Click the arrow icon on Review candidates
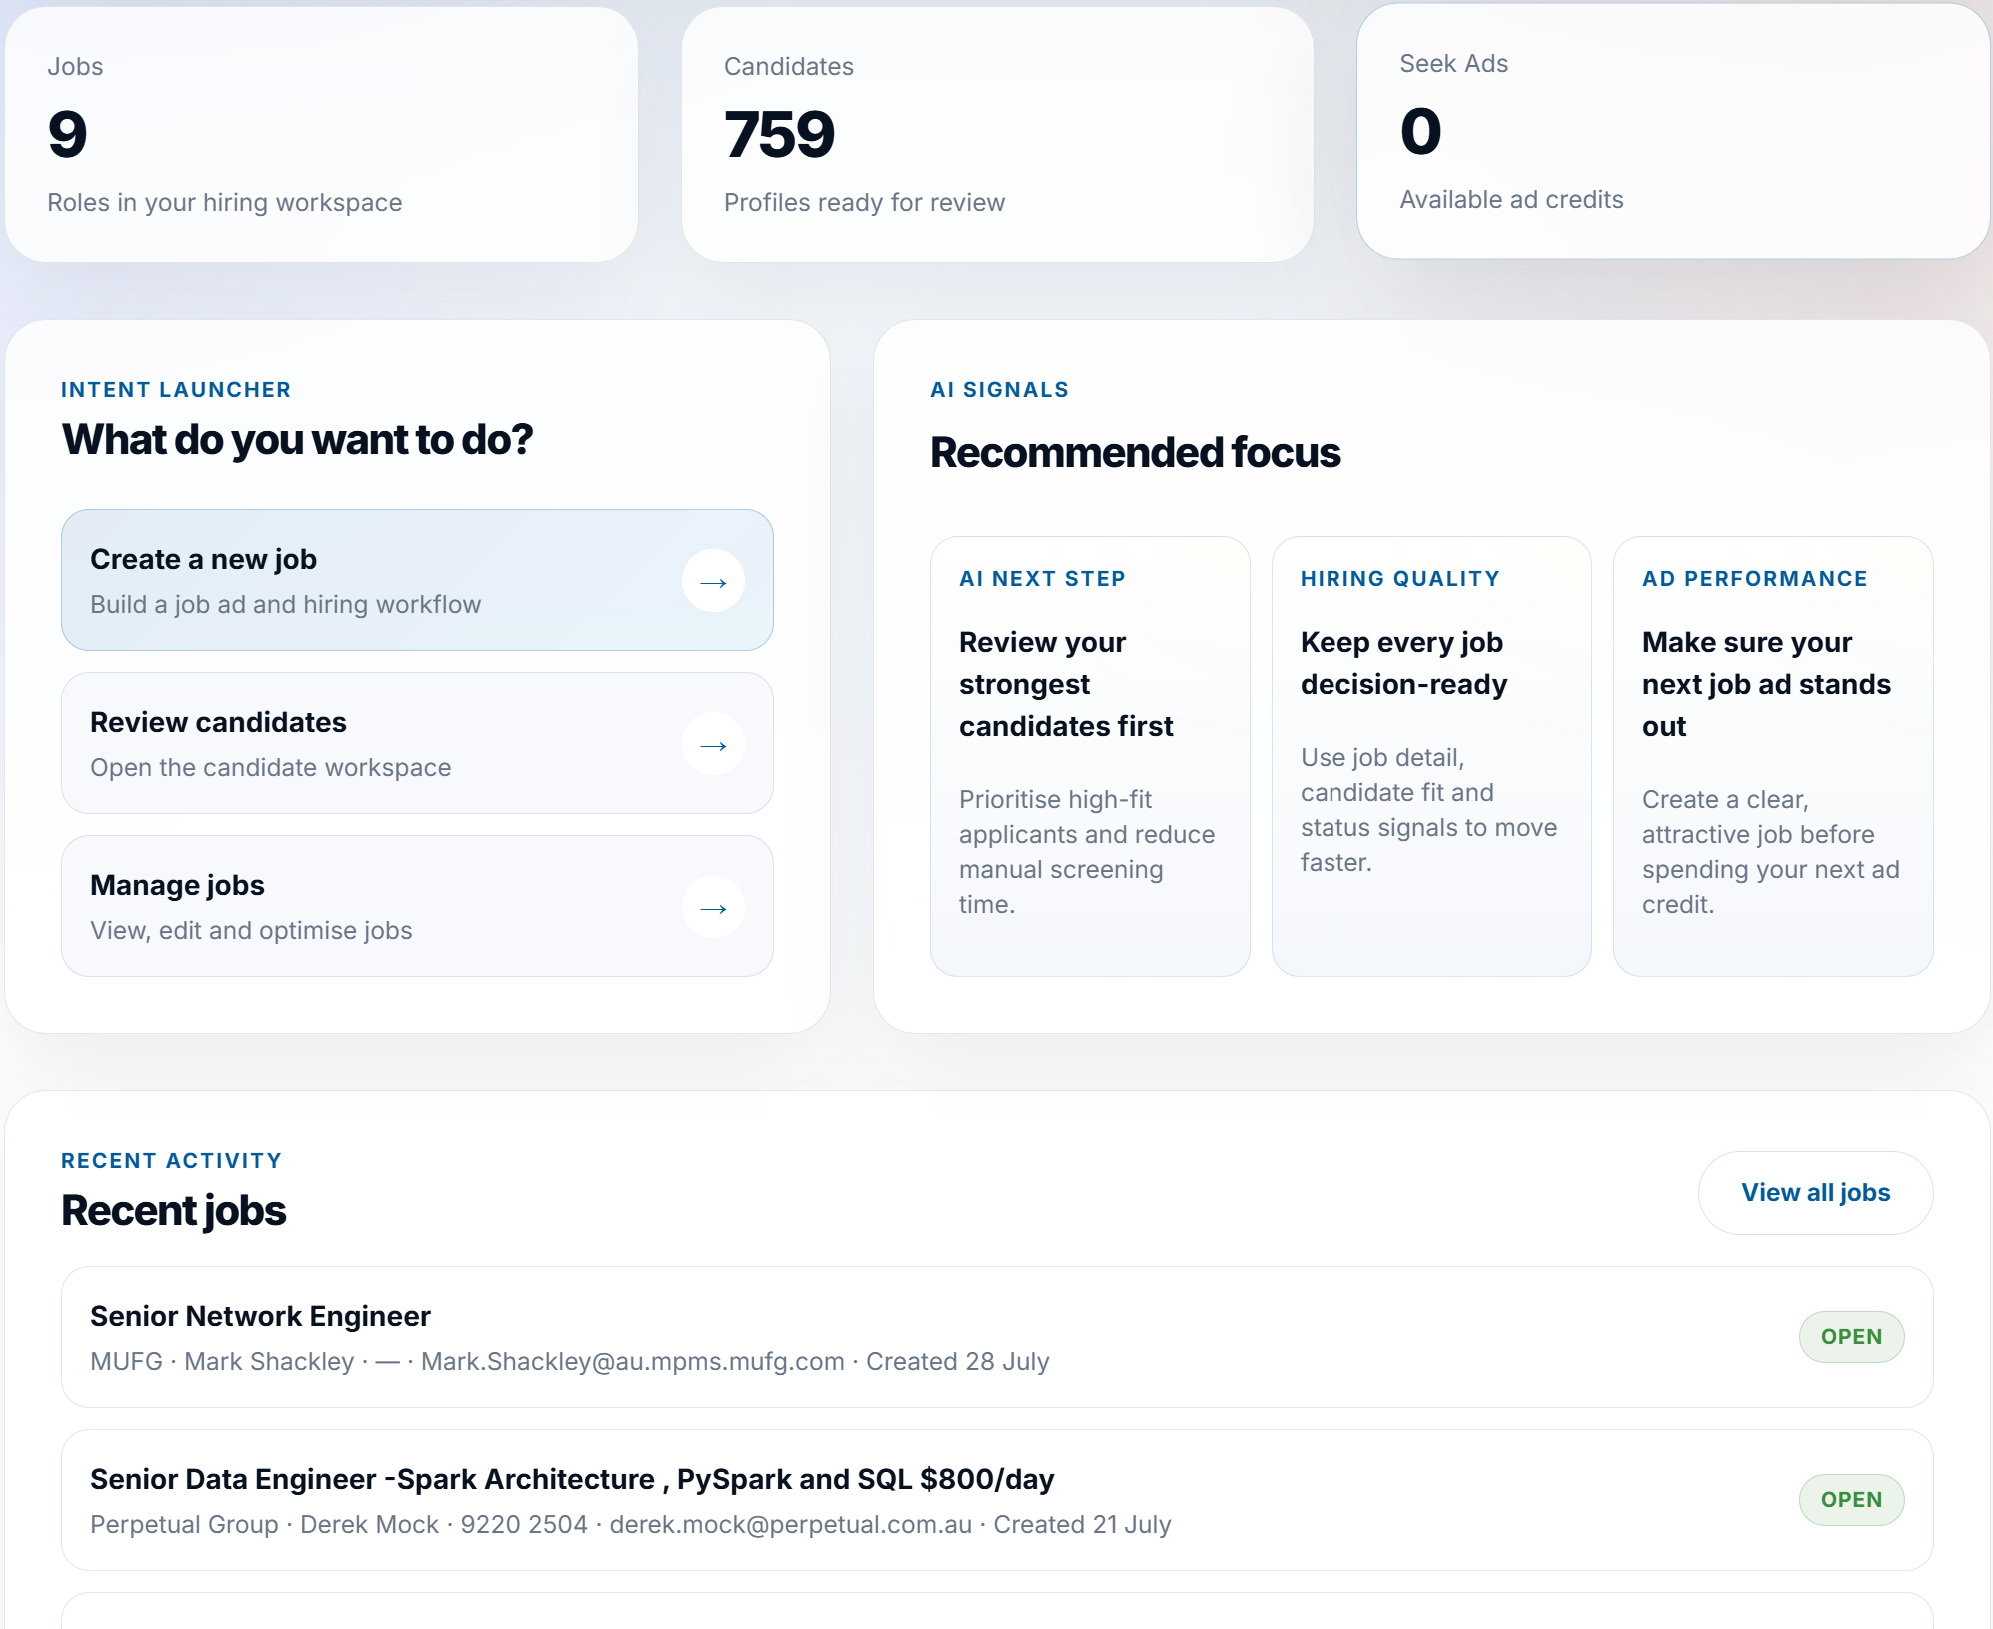 click(713, 745)
